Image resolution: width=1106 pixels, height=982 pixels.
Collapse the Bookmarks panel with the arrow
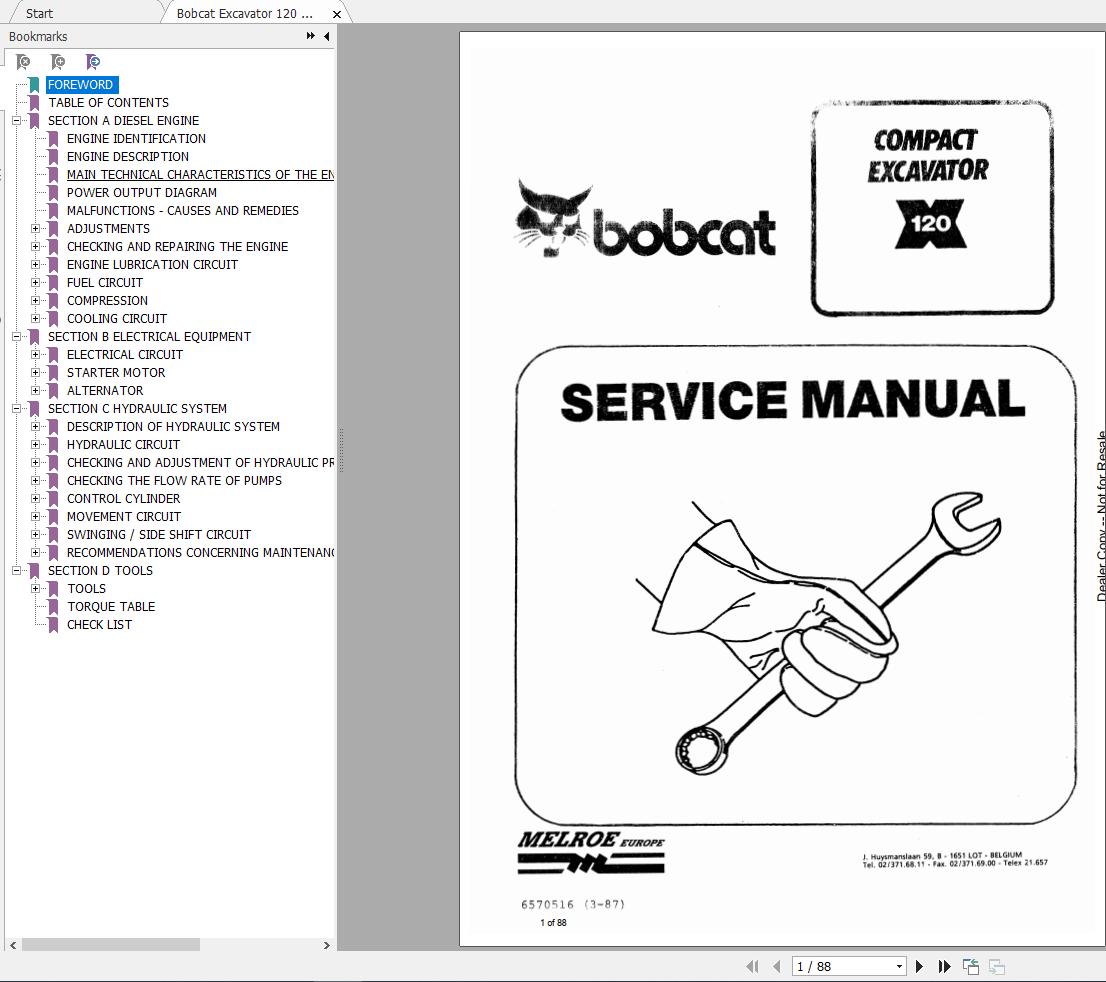326,36
